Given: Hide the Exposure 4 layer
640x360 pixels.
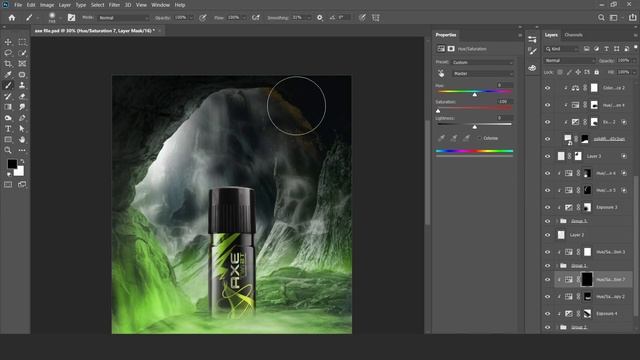Looking at the screenshot, I should [x=547, y=313].
